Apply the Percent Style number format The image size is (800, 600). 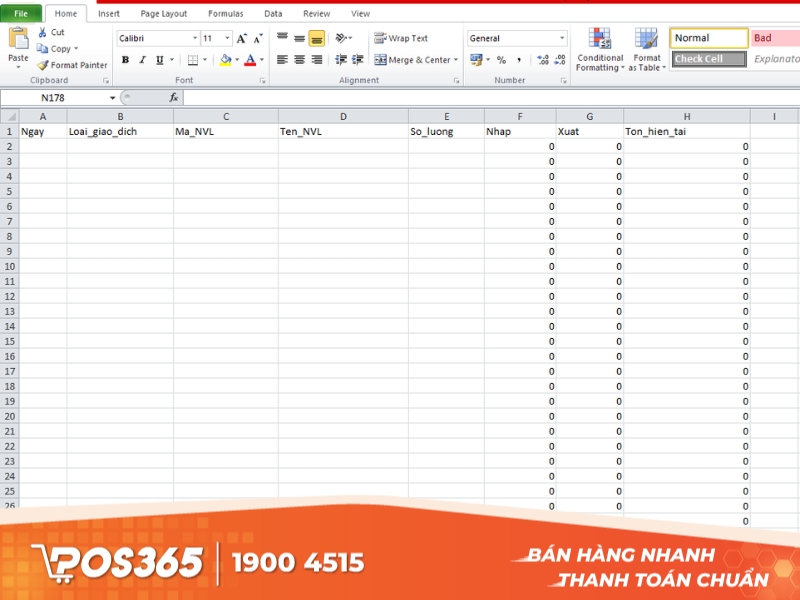[x=500, y=60]
